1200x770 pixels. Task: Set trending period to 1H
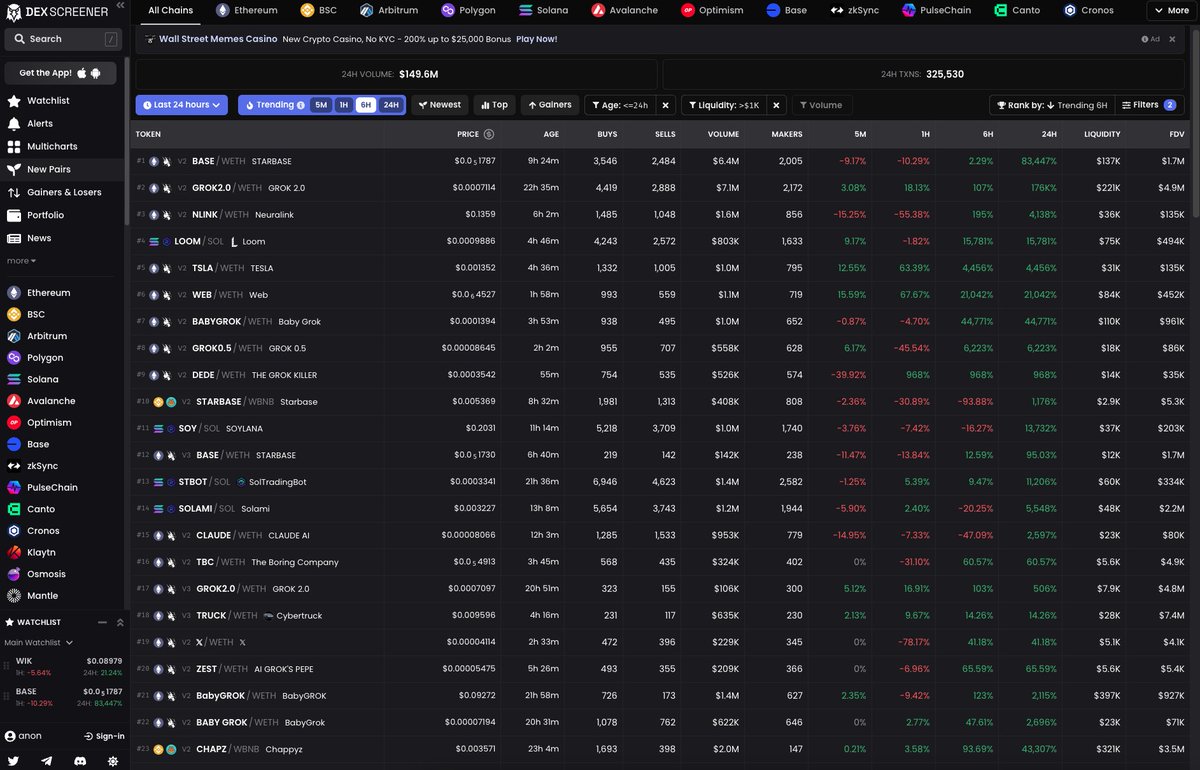343,105
